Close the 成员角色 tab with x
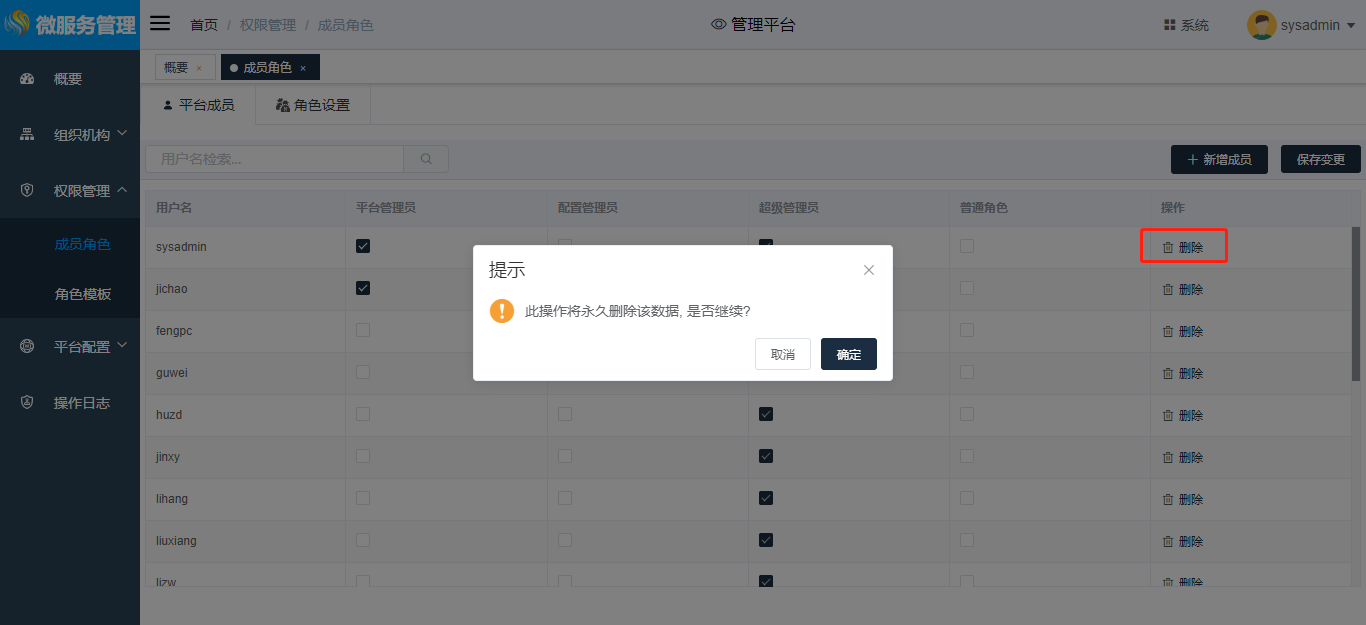 (303, 68)
